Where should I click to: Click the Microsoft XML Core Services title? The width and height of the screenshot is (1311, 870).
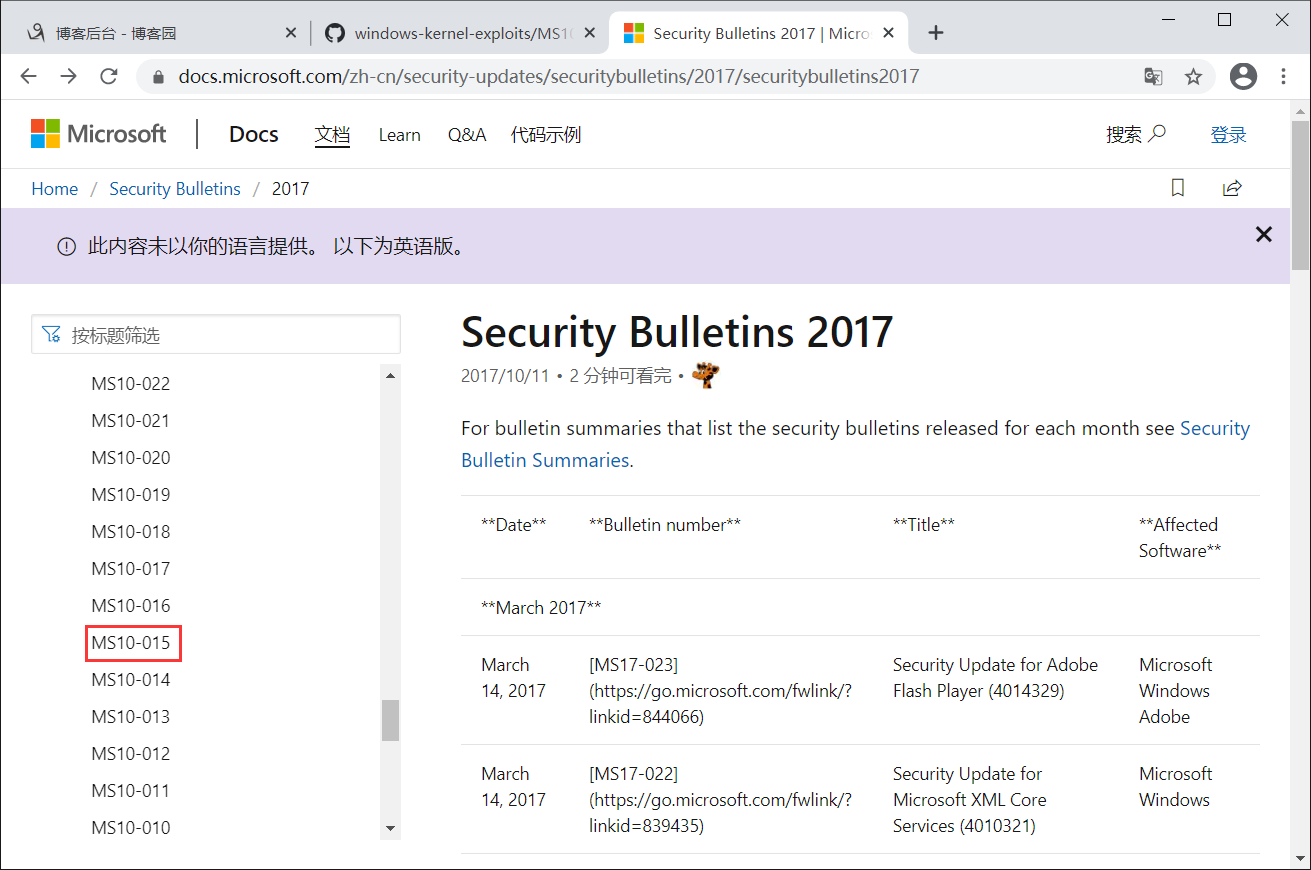tap(970, 800)
